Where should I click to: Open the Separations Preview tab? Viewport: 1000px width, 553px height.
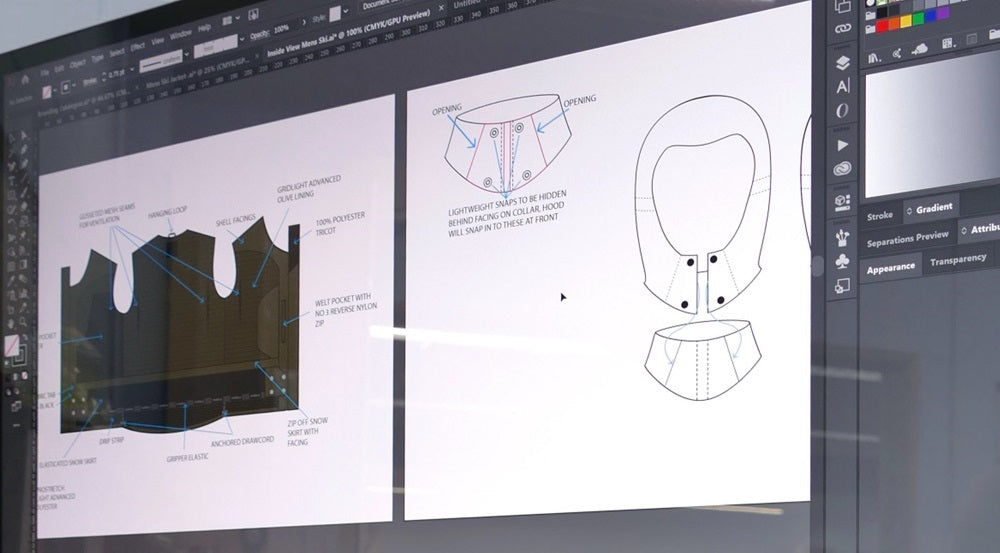click(x=907, y=236)
